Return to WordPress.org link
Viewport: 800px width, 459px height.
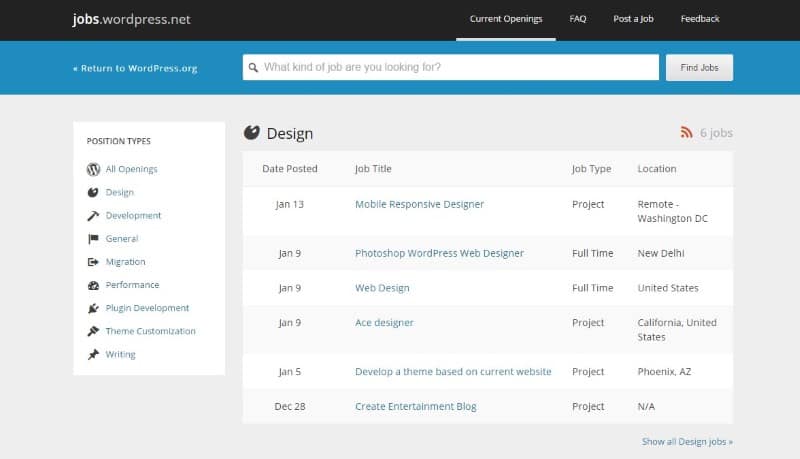pyautogui.click(x=135, y=68)
